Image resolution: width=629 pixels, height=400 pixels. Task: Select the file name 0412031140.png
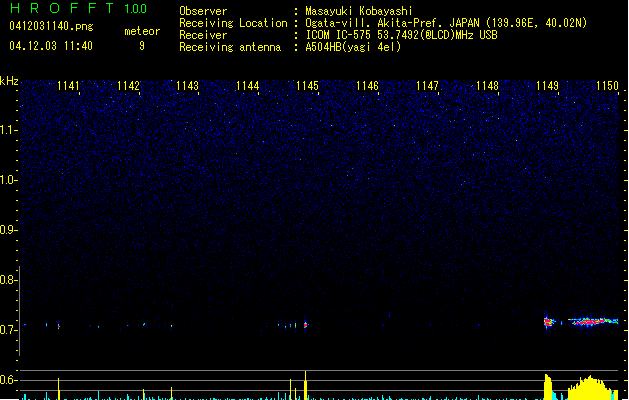pyautogui.click(x=51, y=26)
